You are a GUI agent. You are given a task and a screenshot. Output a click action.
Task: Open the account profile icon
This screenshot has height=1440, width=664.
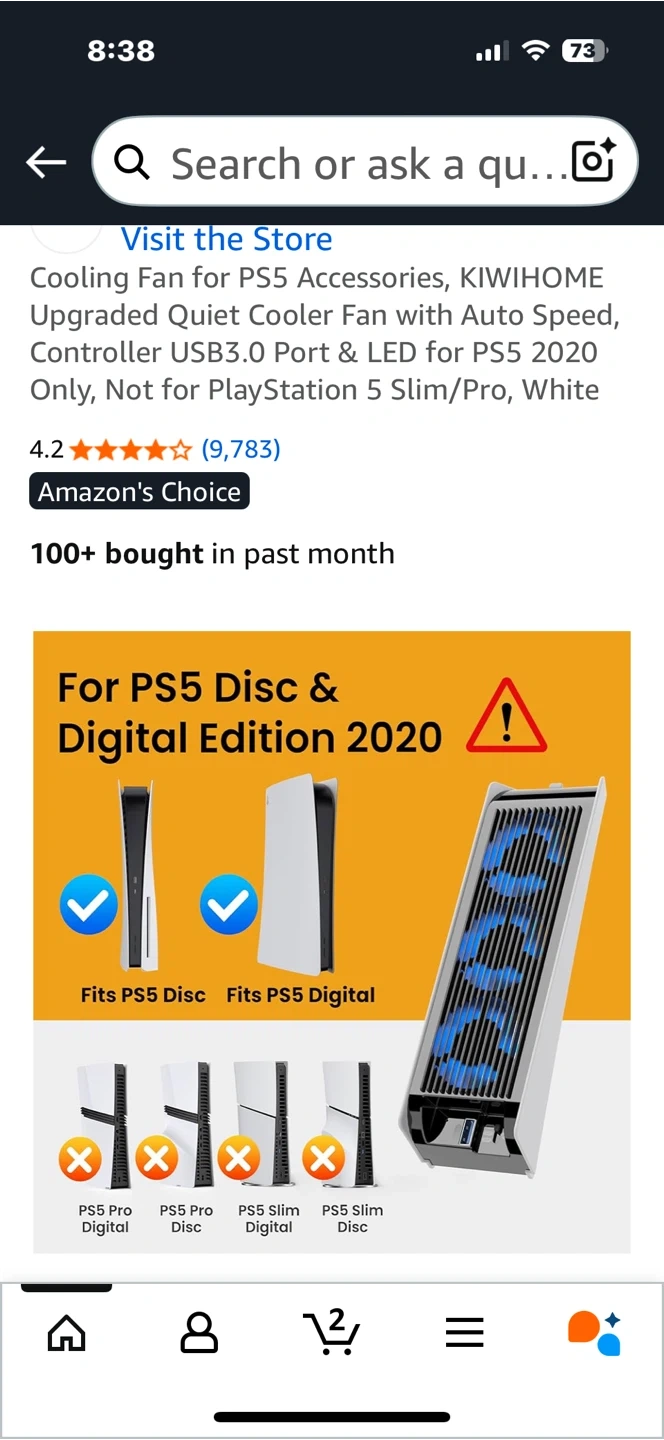199,1333
